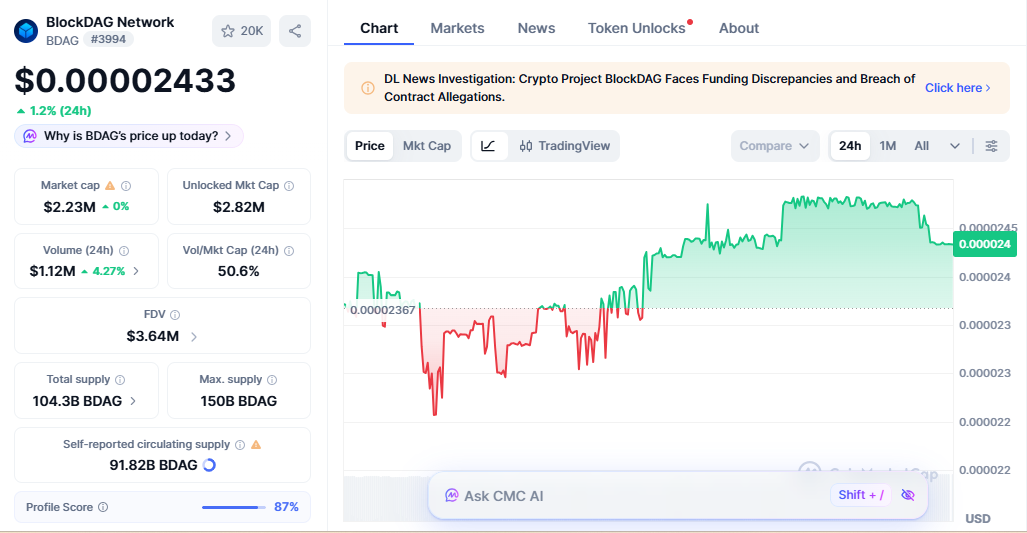Screen dimensions: 1027x533
Task: Open Unlocked Mkt Cap info icon
Action: [x=289, y=186]
